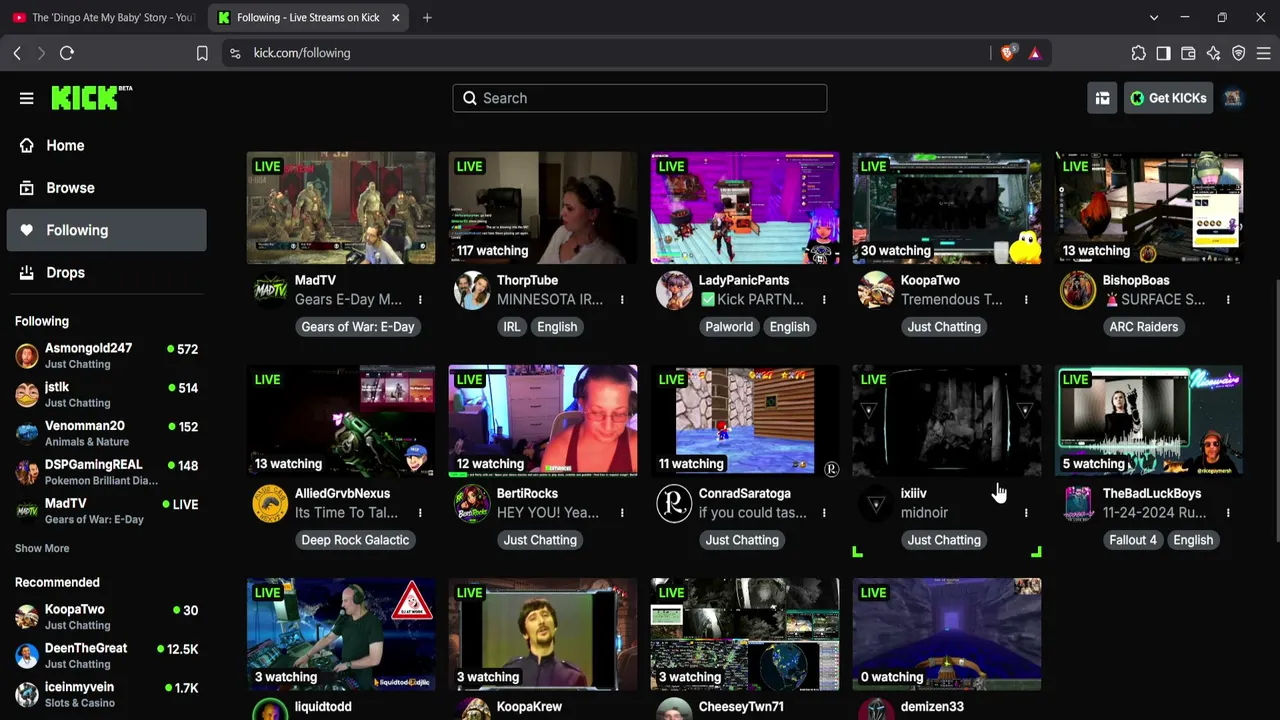Click the IRL category tag
Image resolution: width=1280 pixels, height=720 pixels.
coord(511,327)
